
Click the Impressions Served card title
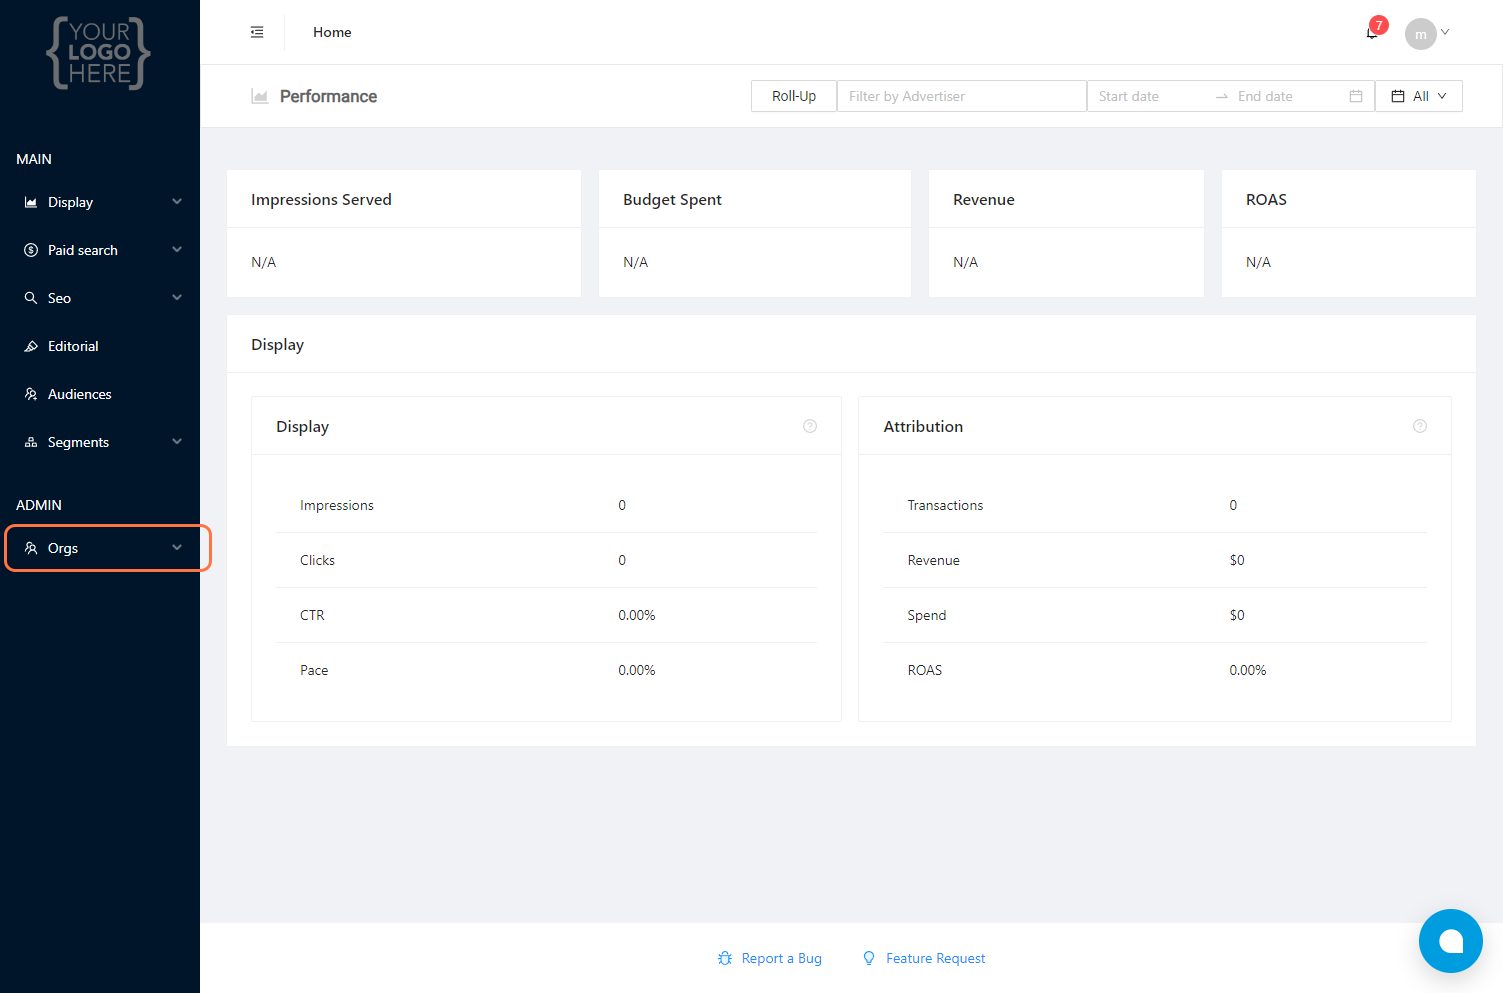[x=321, y=200]
